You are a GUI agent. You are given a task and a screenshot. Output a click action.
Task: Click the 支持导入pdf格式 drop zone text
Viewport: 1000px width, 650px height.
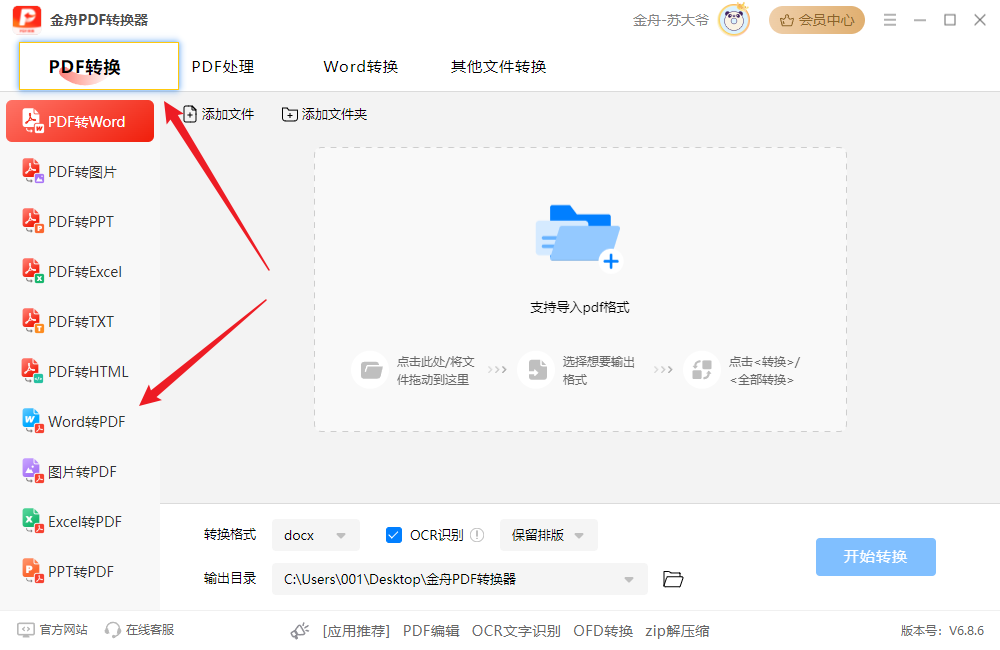(x=580, y=307)
